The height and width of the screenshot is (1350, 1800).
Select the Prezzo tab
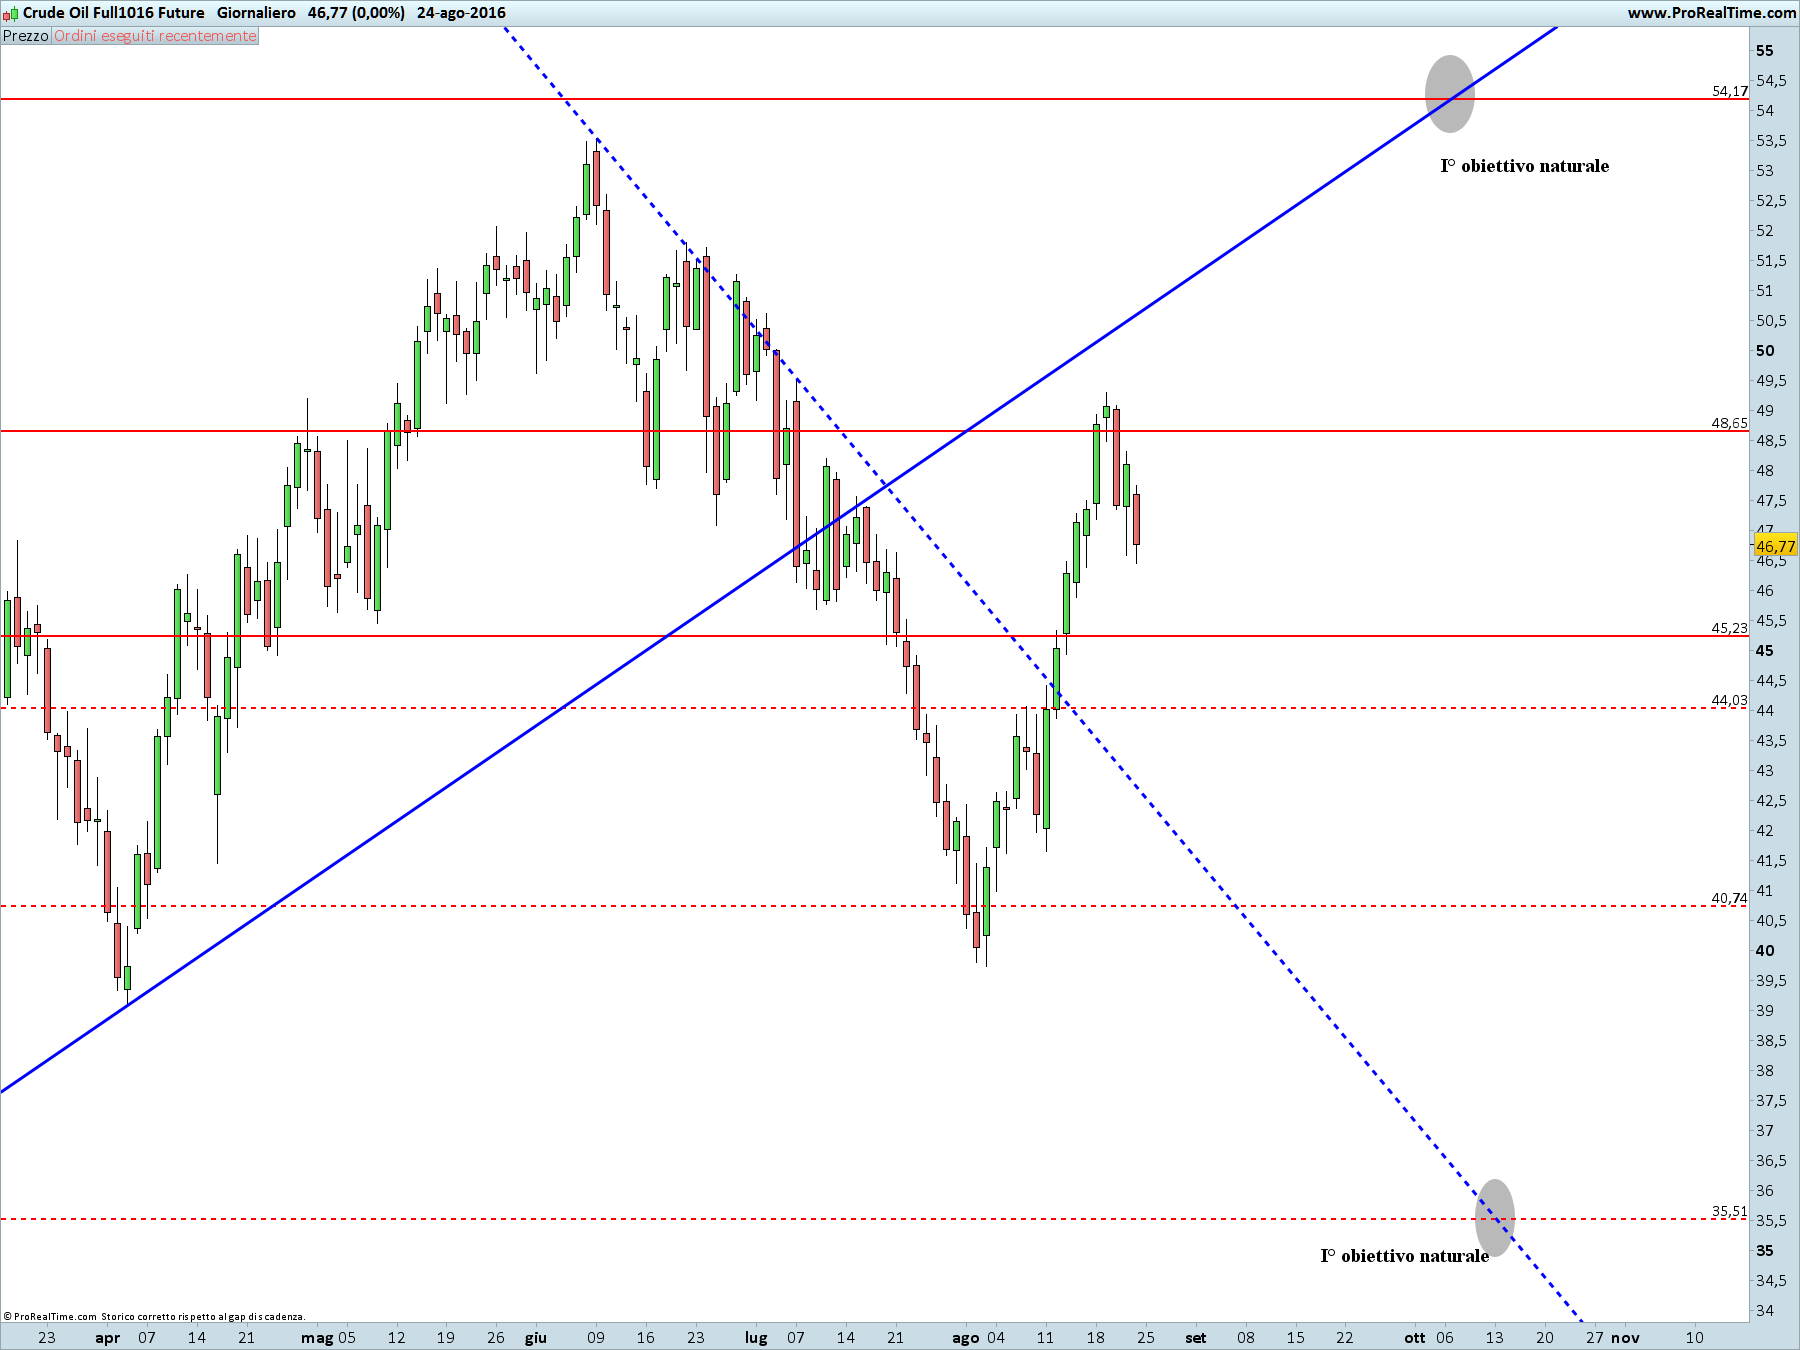(x=26, y=36)
